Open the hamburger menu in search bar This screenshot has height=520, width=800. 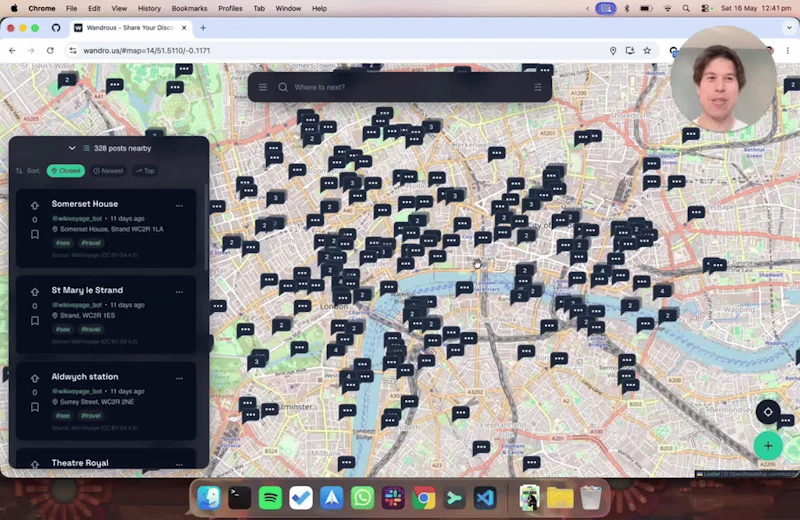[x=263, y=87]
